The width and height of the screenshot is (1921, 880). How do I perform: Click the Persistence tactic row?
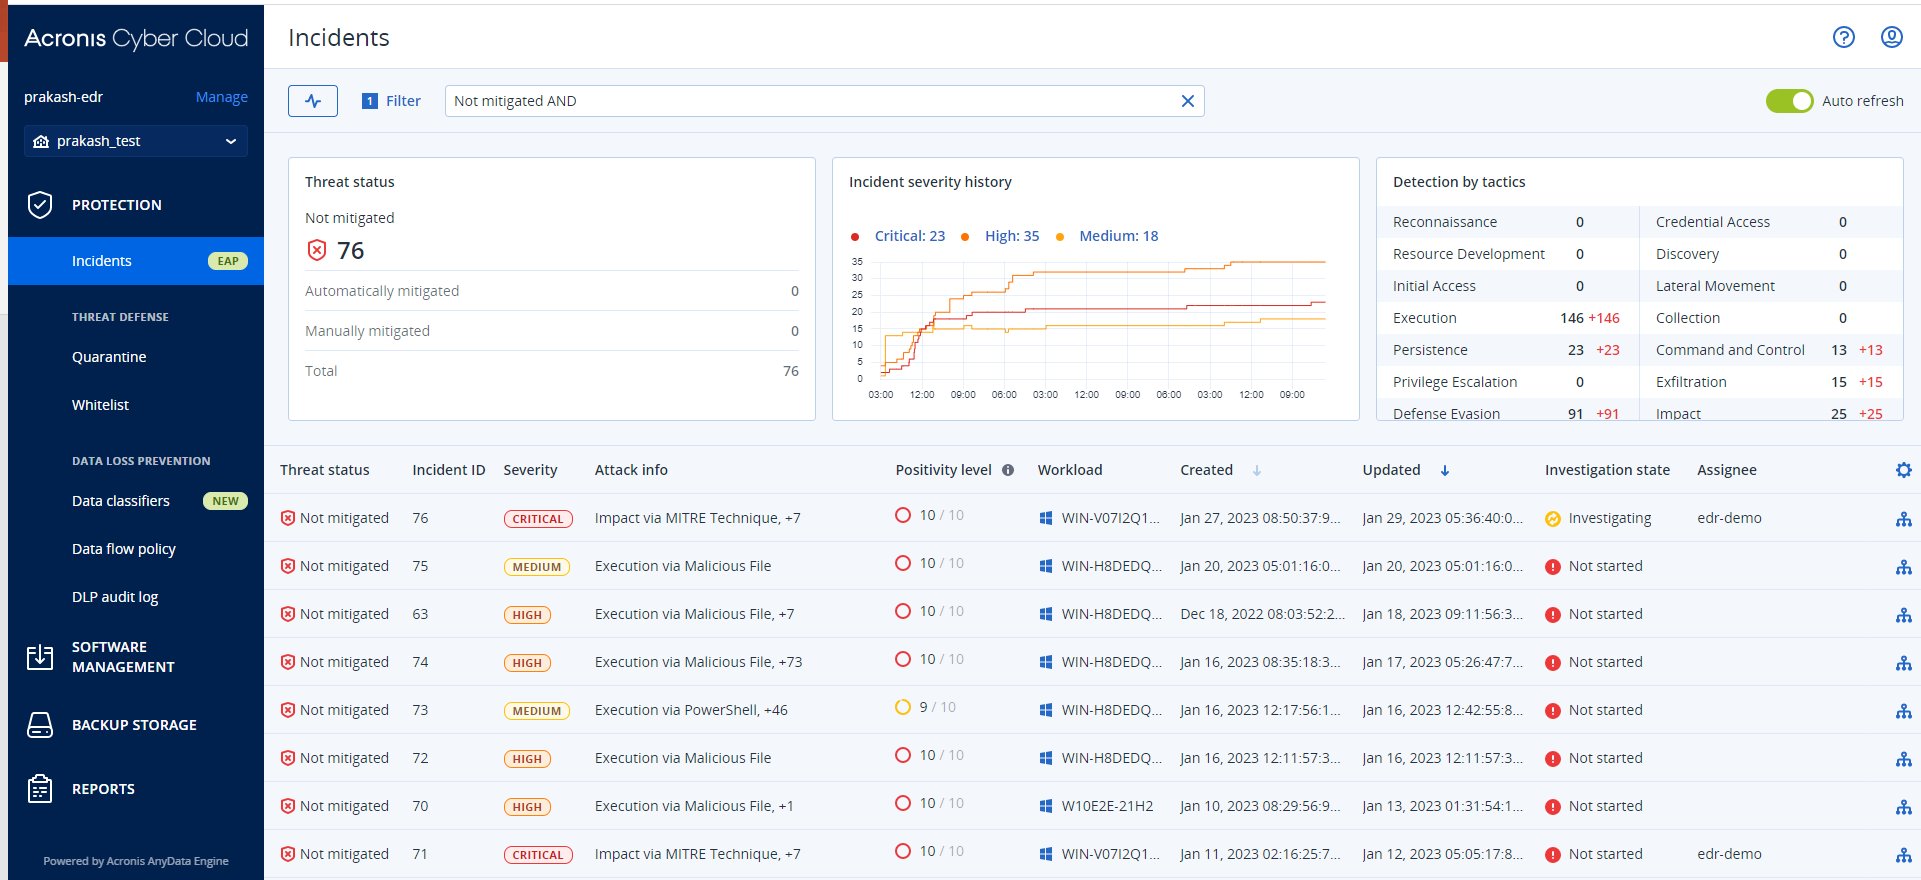pyautogui.click(x=1507, y=350)
